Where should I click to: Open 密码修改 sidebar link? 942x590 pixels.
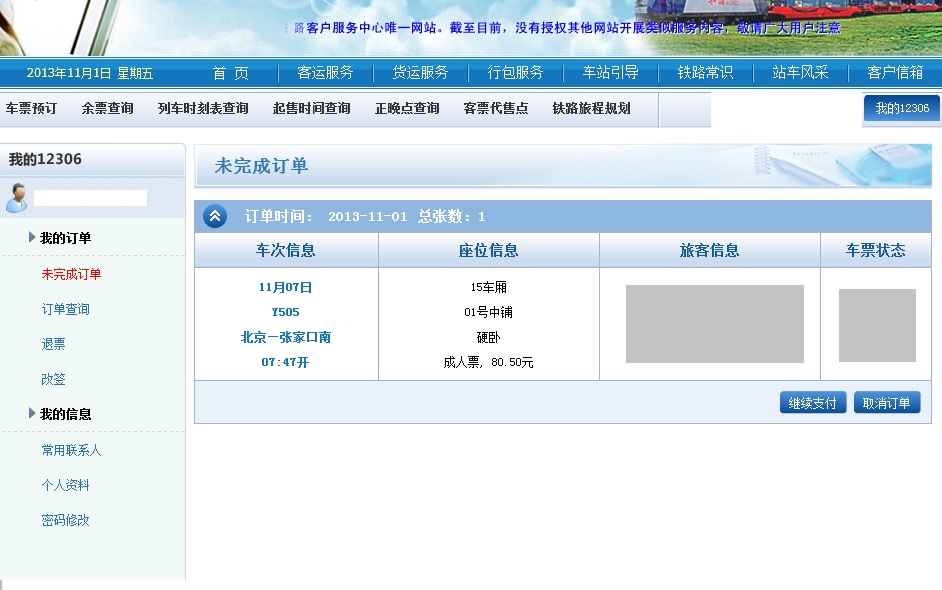point(65,520)
